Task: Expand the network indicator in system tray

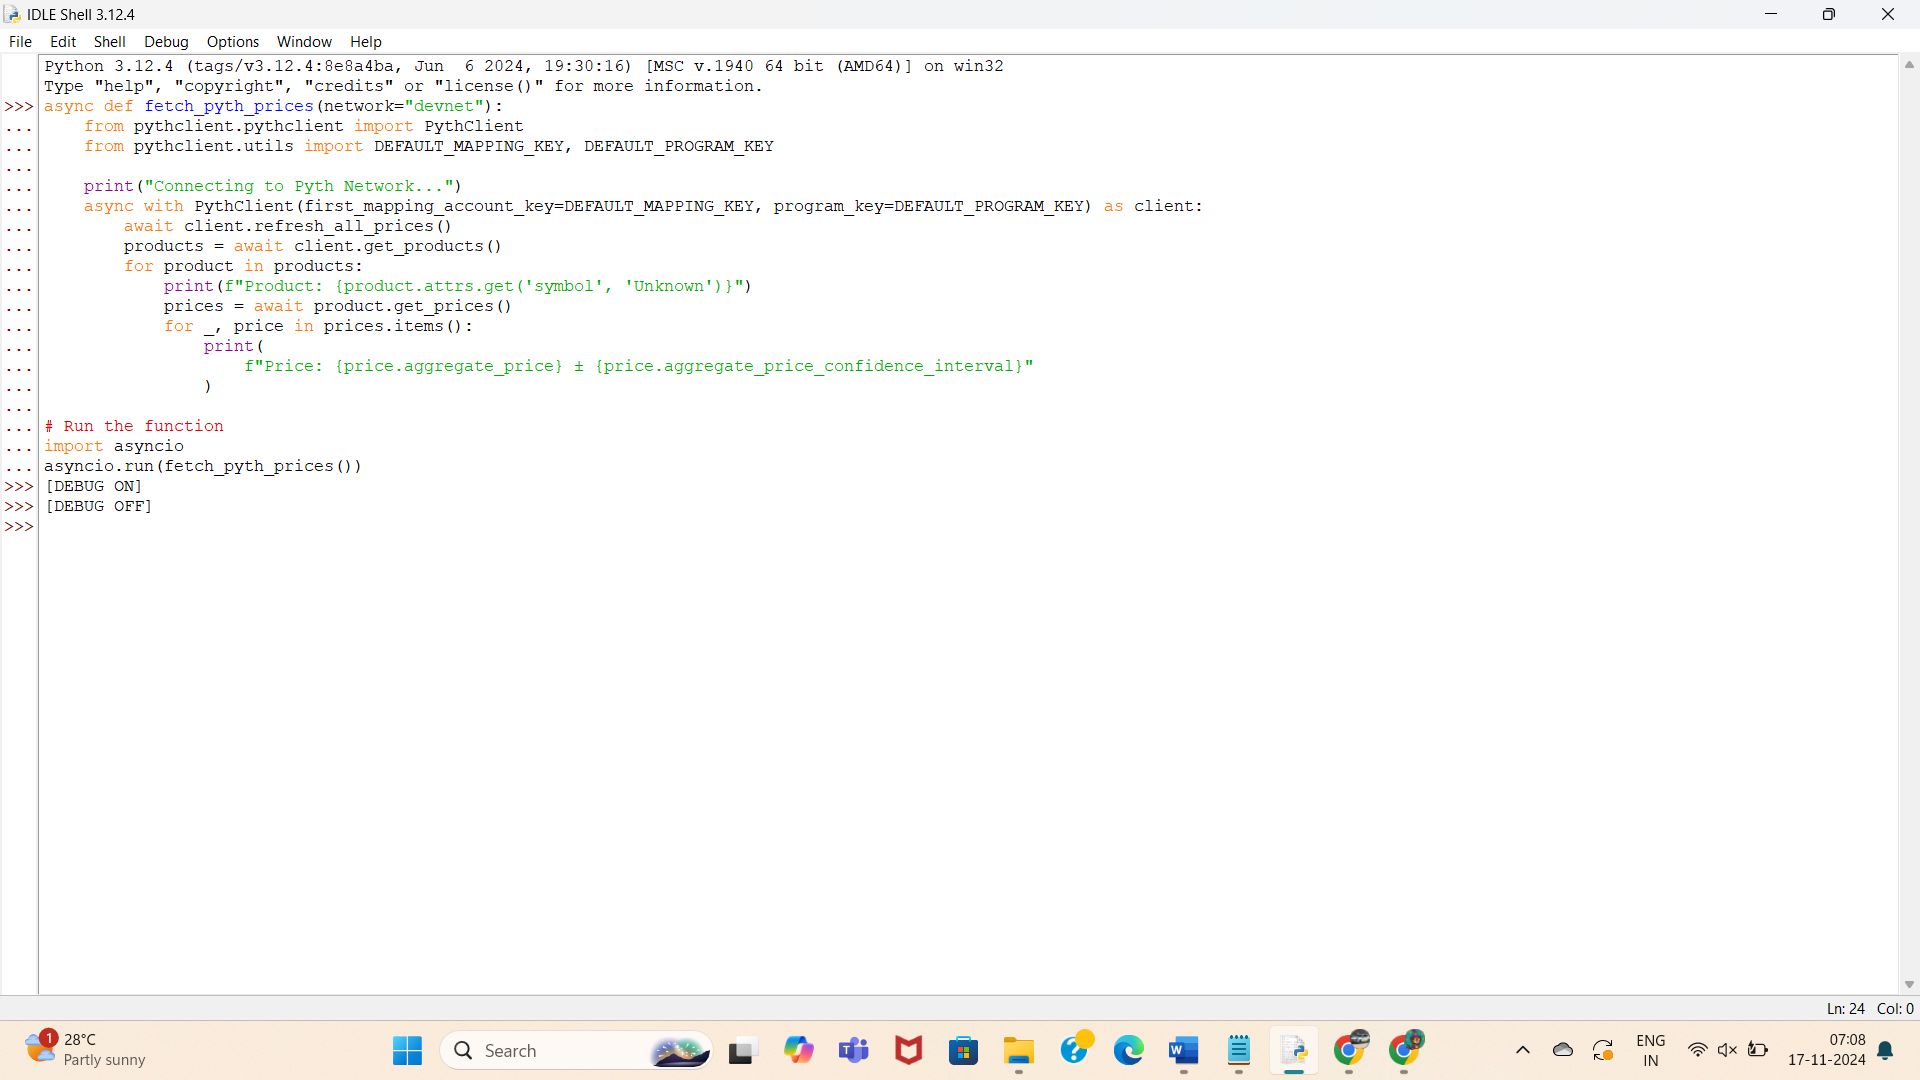Action: (1693, 1050)
